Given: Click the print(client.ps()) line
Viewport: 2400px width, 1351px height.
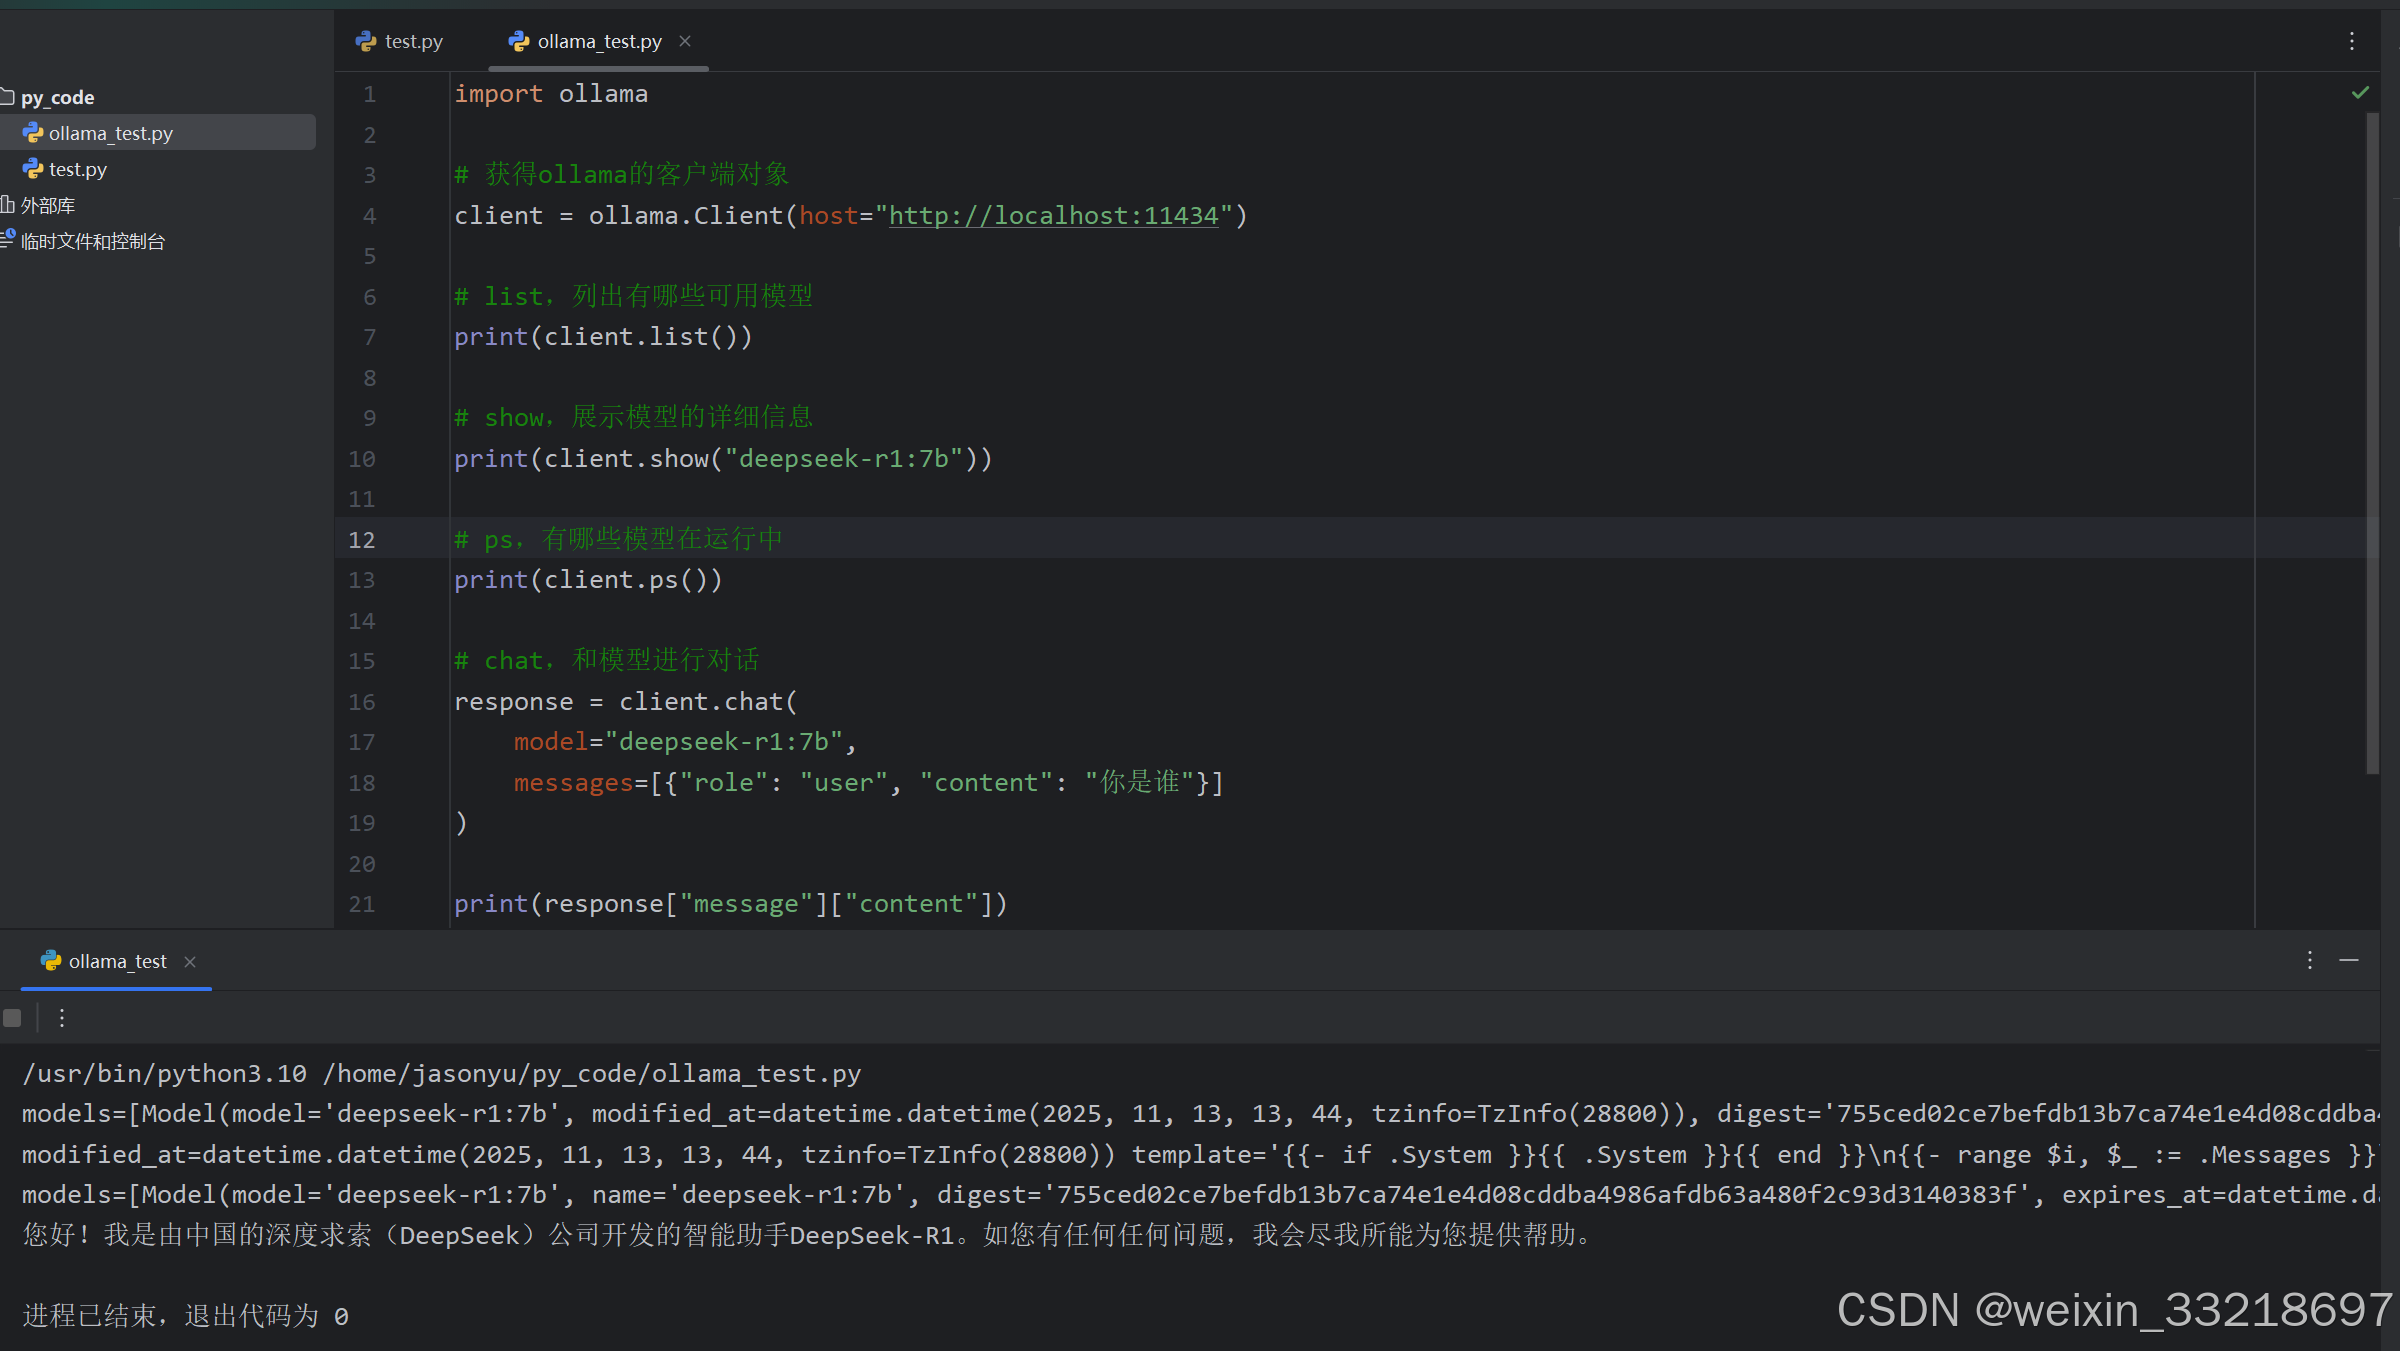Looking at the screenshot, I should 588,580.
